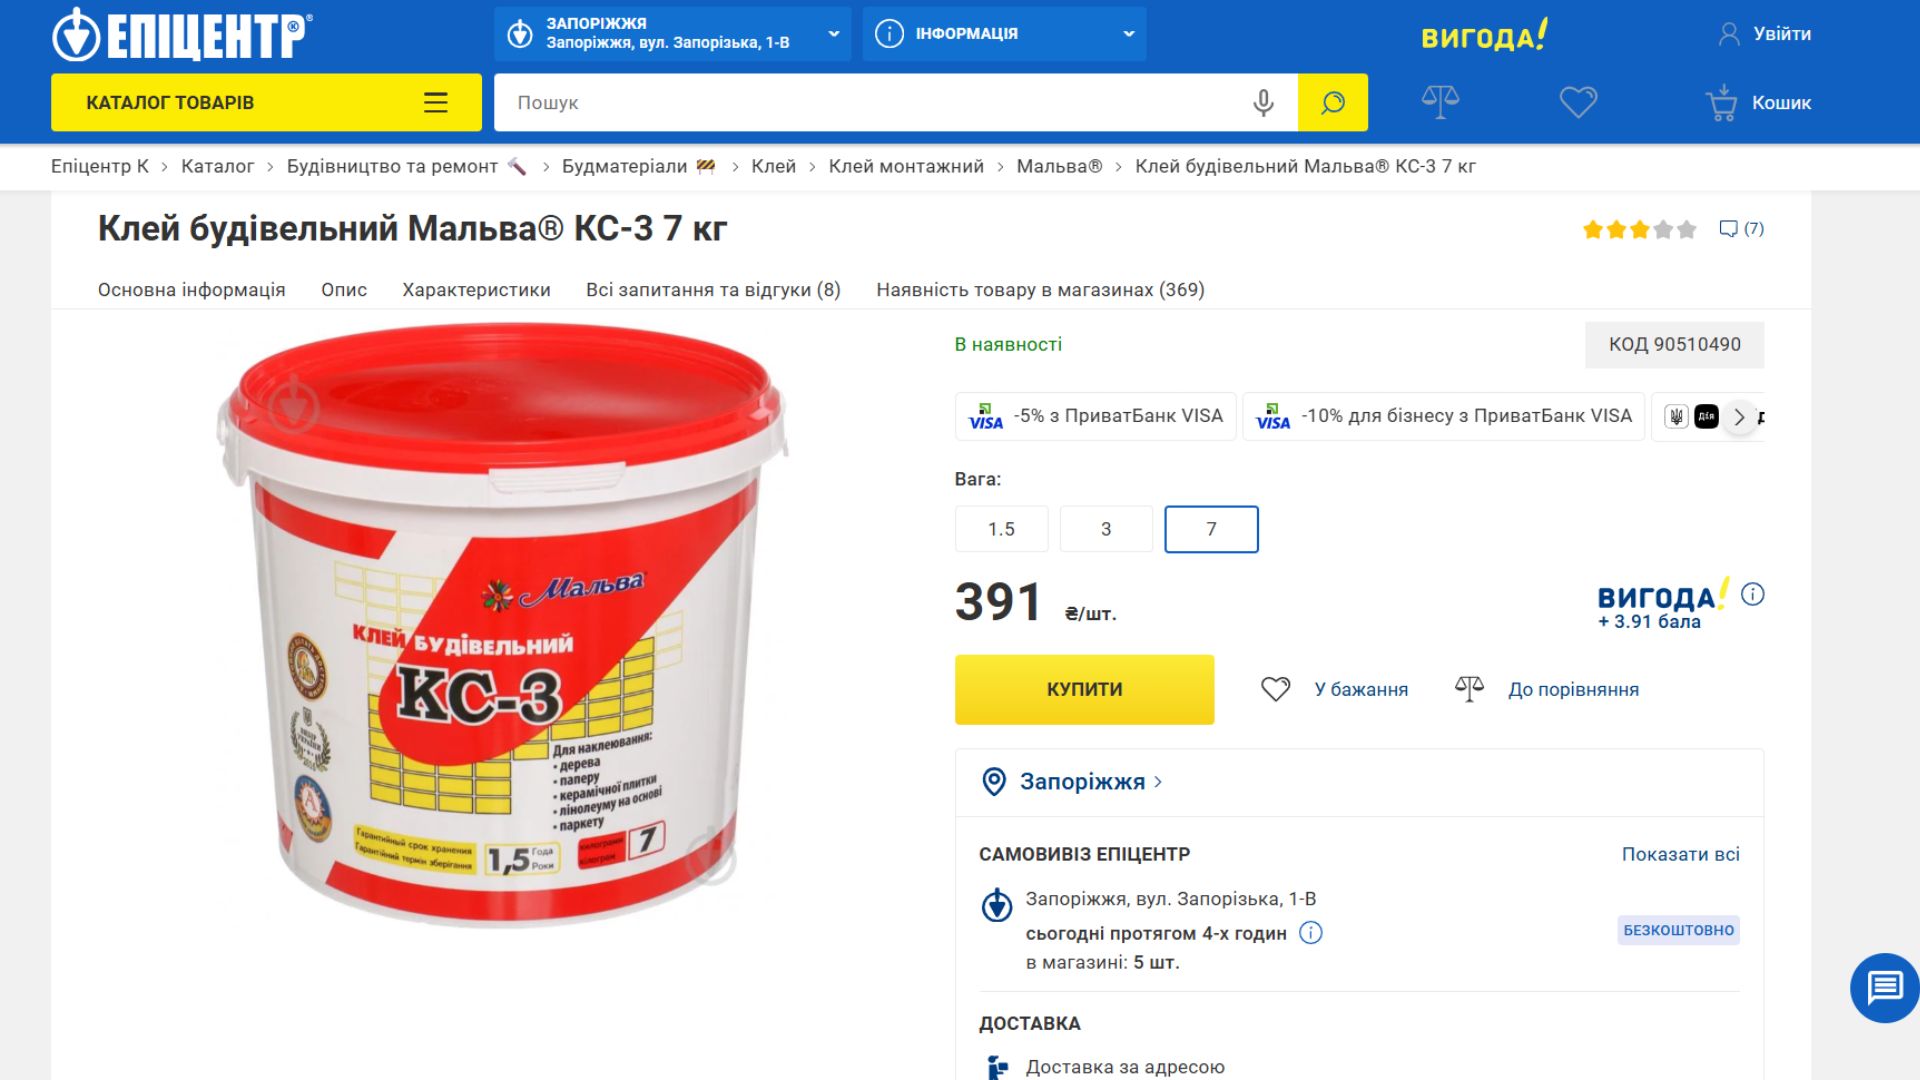Open the Наявність товару в магазинах tab

[x=1040, y=290]
